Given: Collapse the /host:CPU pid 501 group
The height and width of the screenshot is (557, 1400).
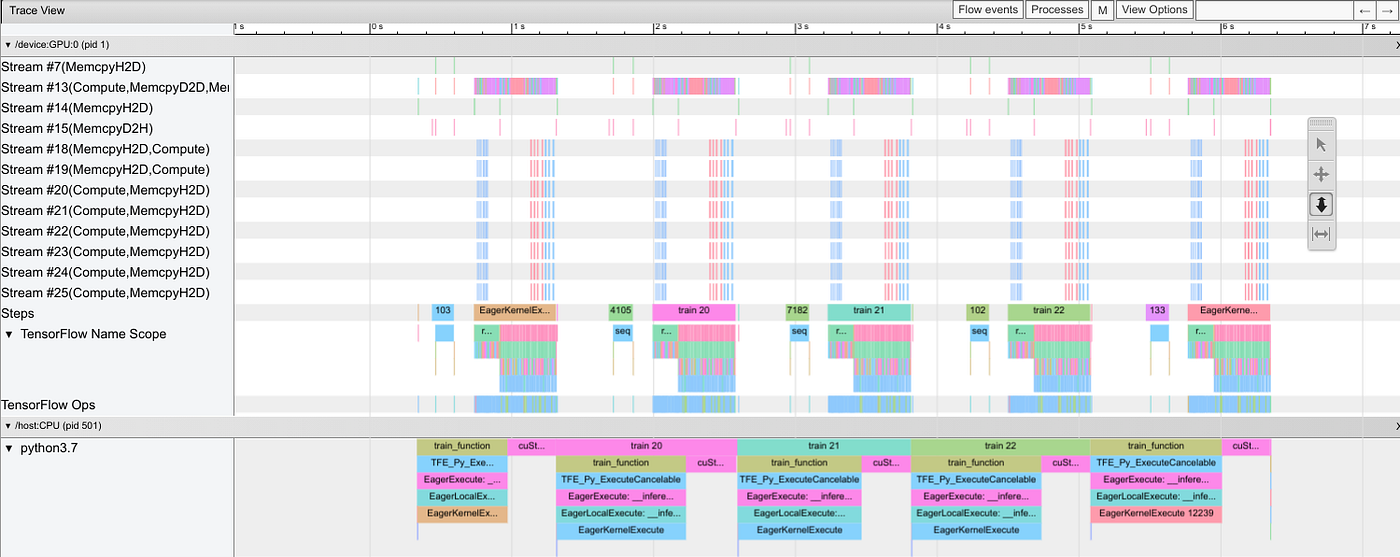Looking at the screenshot, I should [8, 426].
